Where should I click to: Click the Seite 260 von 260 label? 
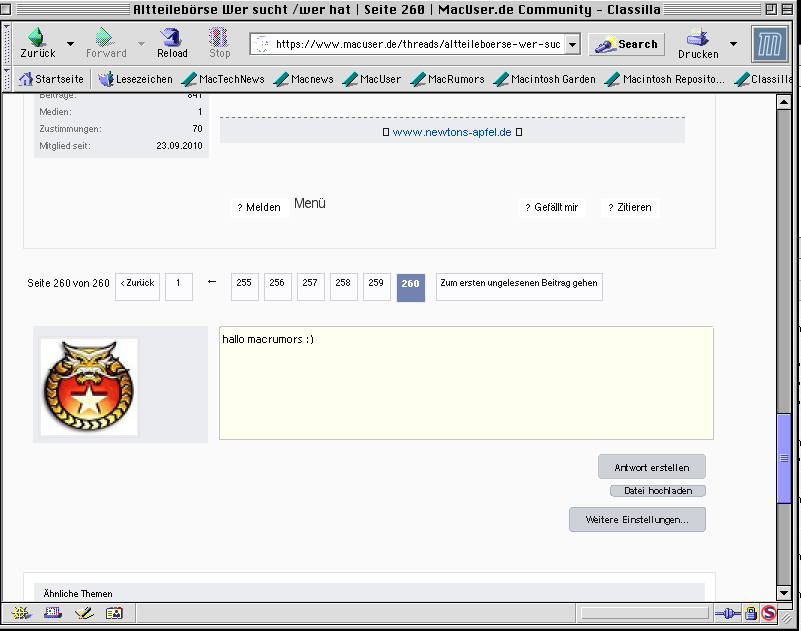[68, 283]
